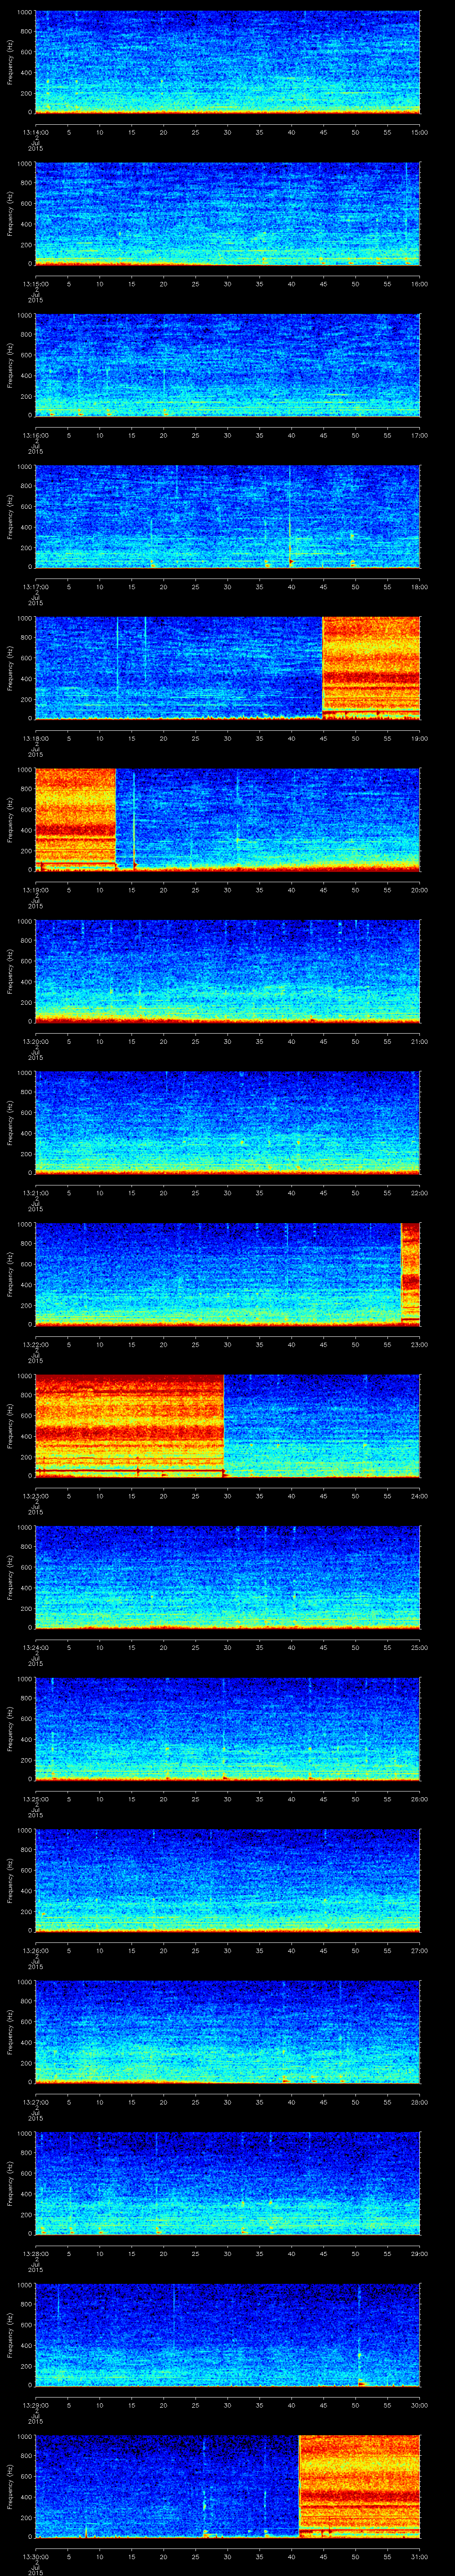Click the red noise burst ending the 13:22 panel
This screenshot has height=2576, width=455.
click(x=410, y=1274)
